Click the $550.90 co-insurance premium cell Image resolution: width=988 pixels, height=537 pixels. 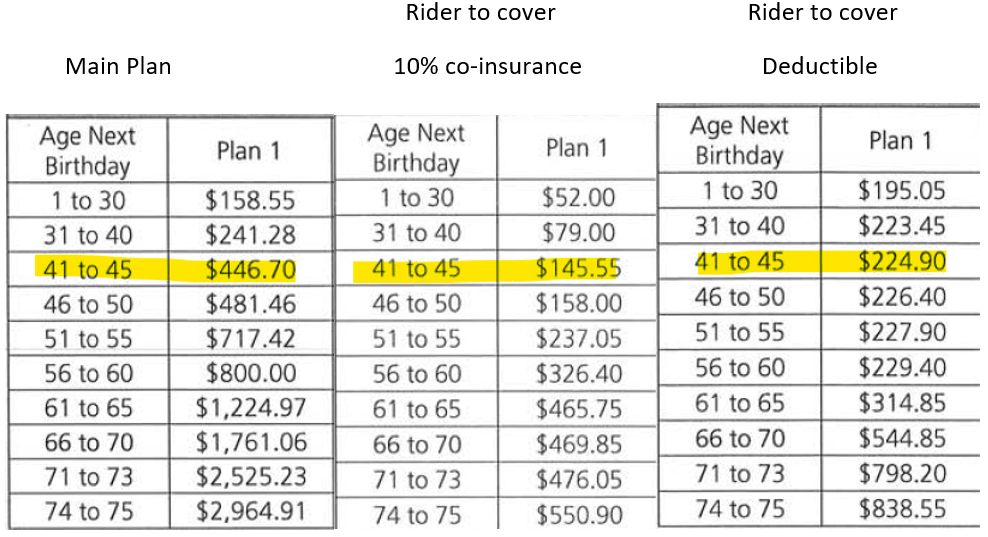578,515
